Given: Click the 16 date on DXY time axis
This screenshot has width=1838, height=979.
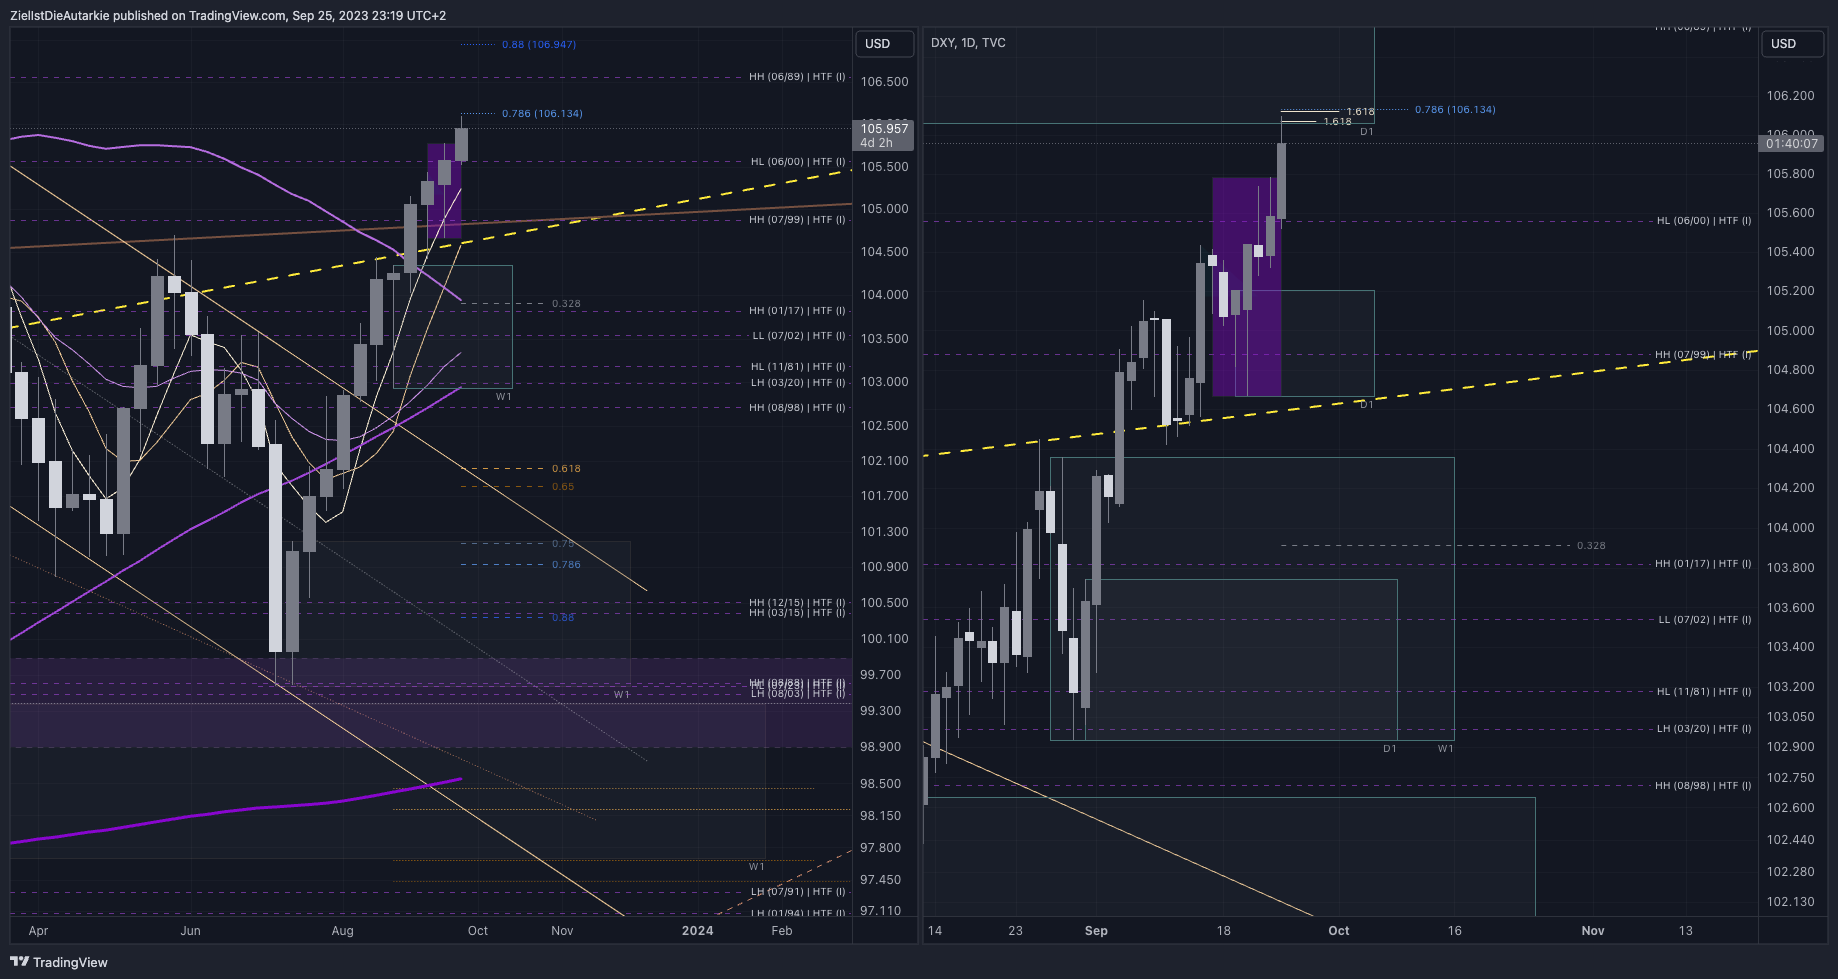Looking at the screenshot, I should coord(1454,931).
